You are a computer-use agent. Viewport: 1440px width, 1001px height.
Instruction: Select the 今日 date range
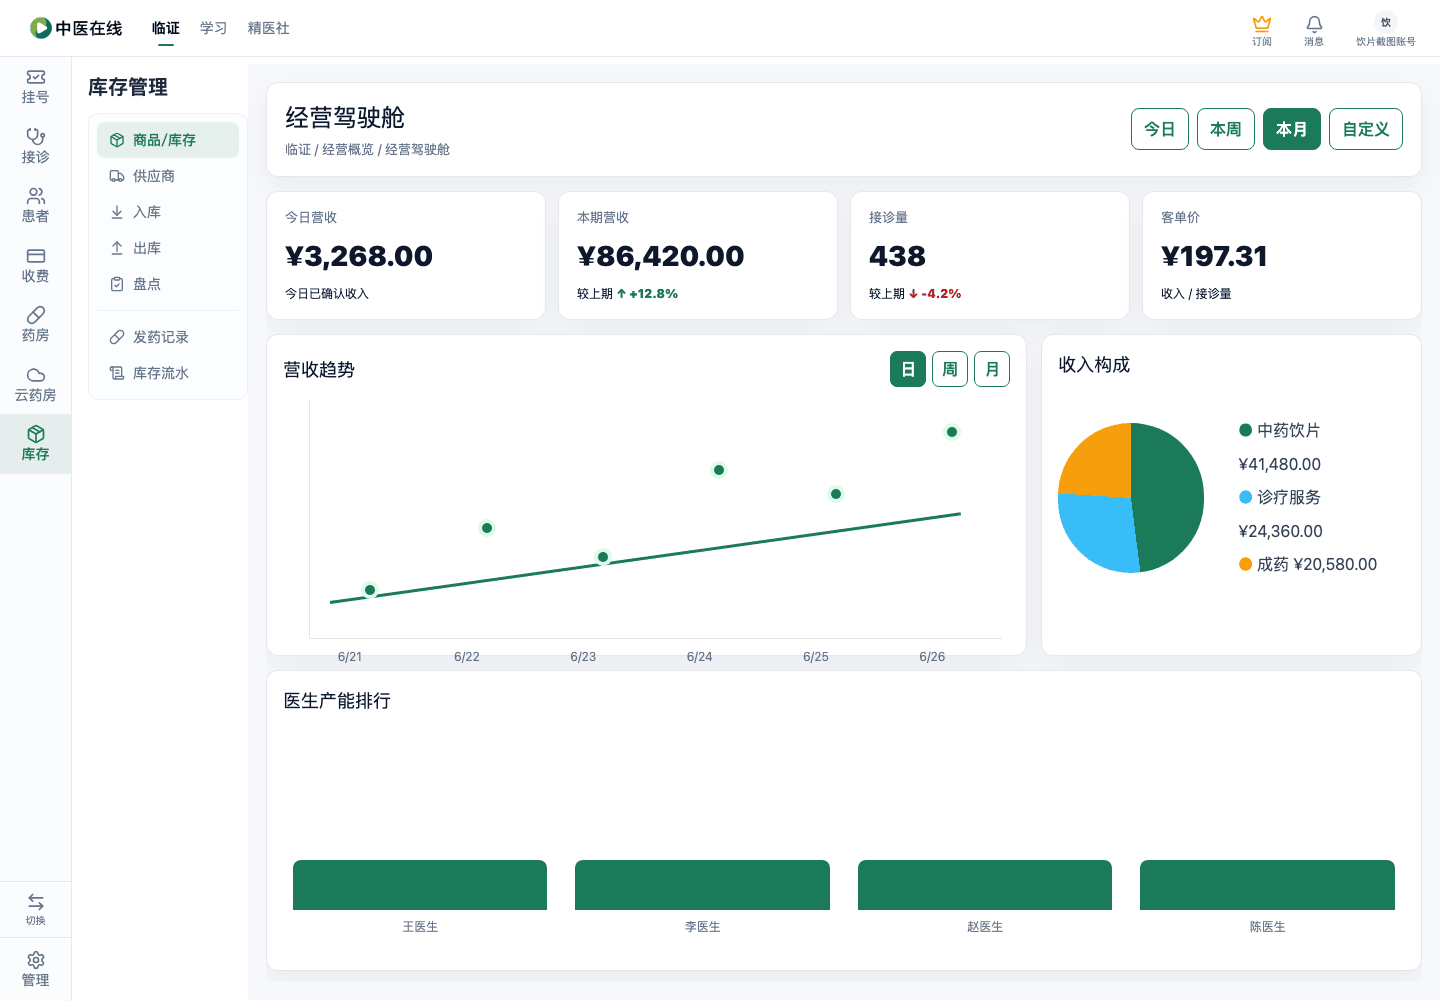1160,129
